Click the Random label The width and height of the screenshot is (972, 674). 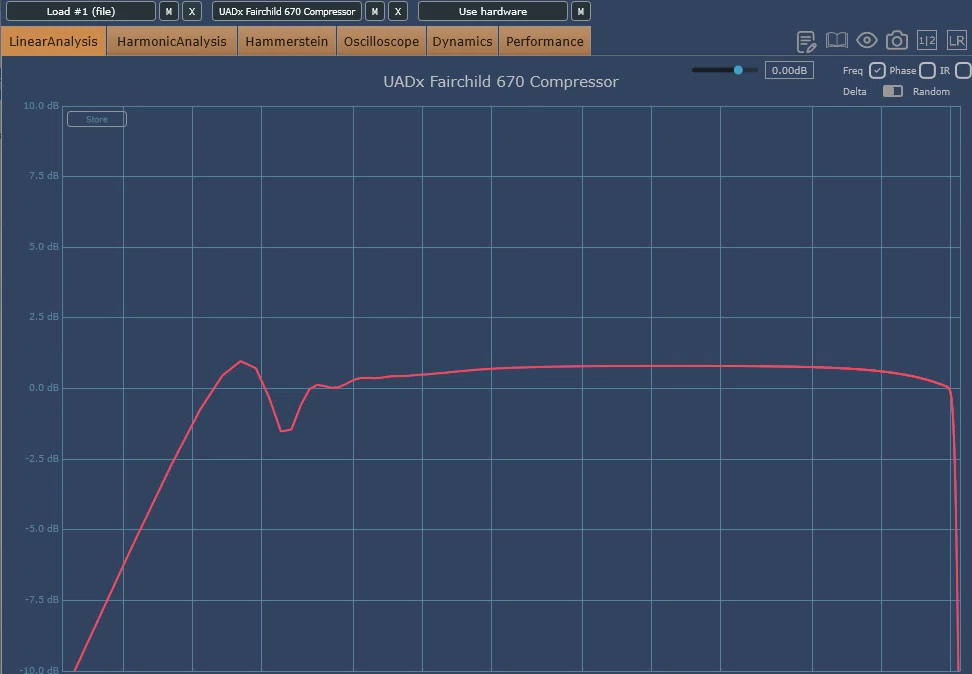coord(931,91)
